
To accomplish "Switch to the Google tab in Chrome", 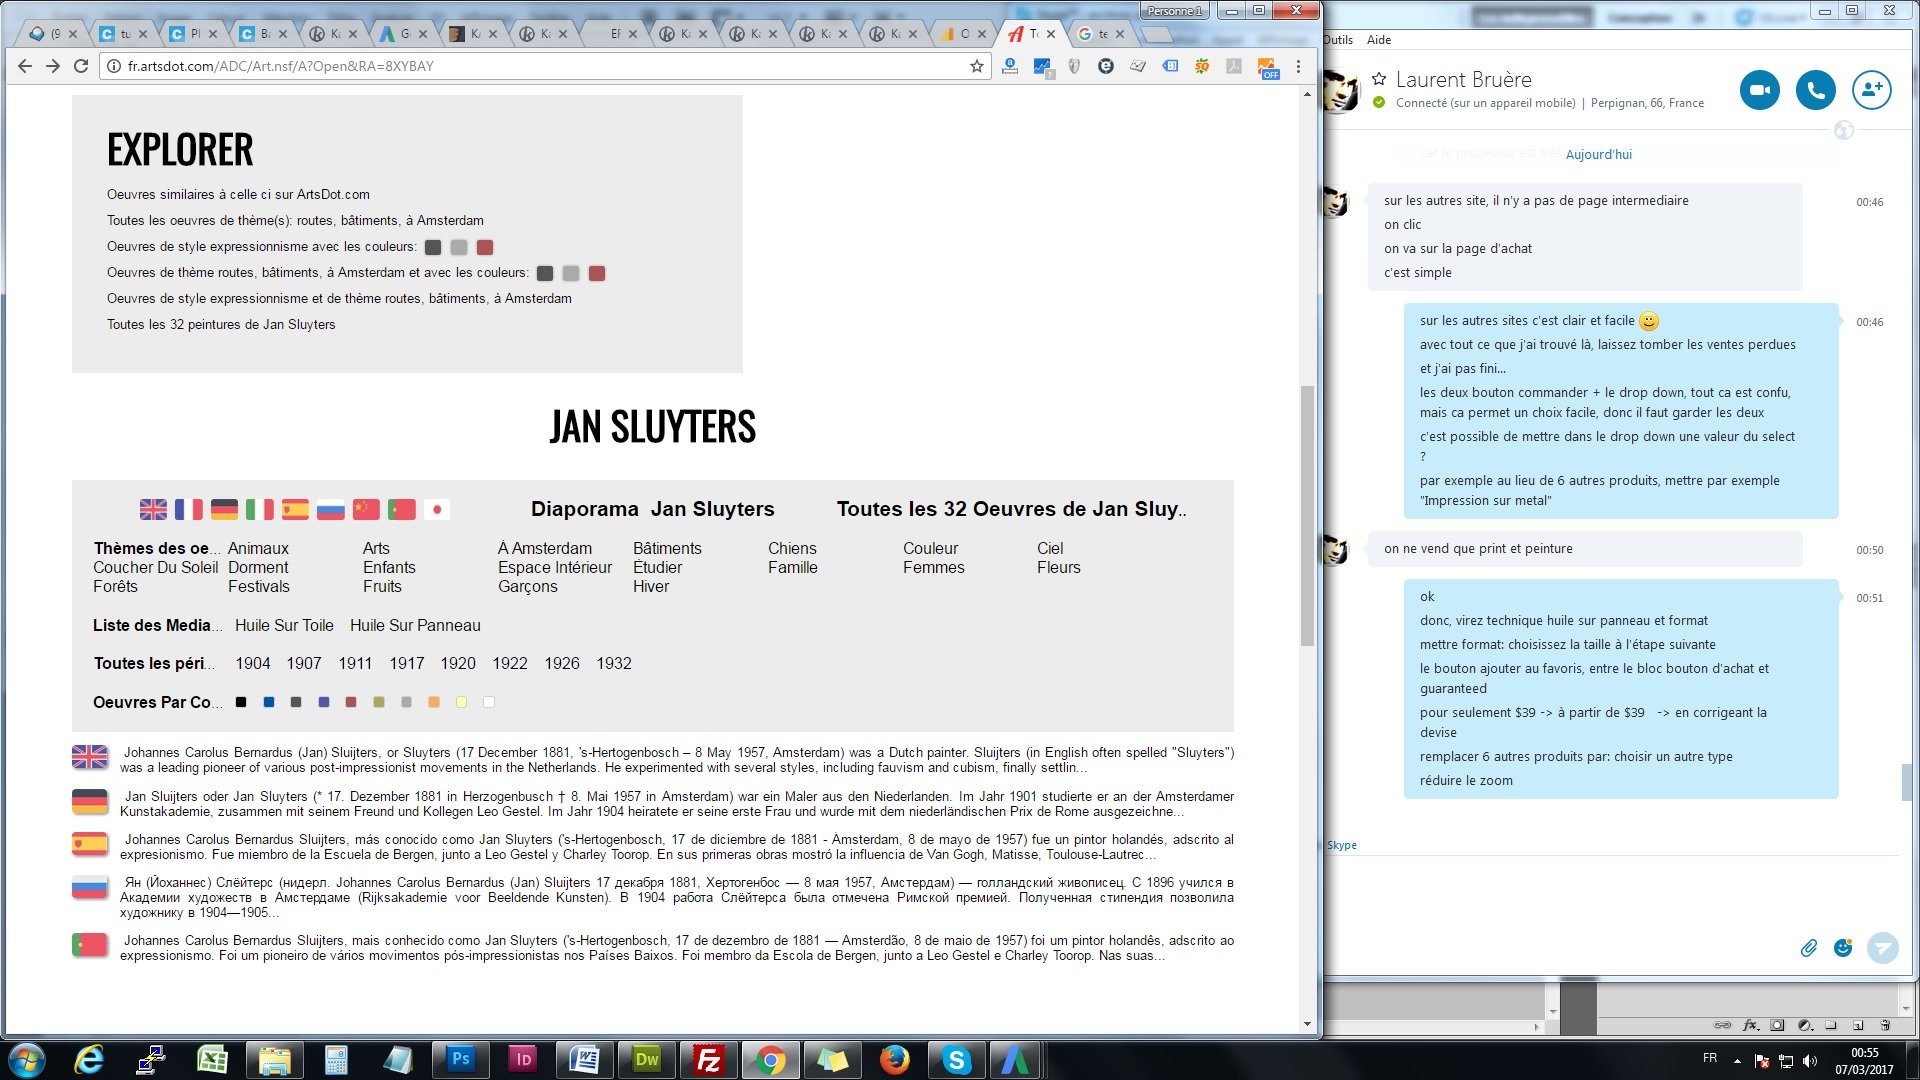I will [x=1102, y=33].
